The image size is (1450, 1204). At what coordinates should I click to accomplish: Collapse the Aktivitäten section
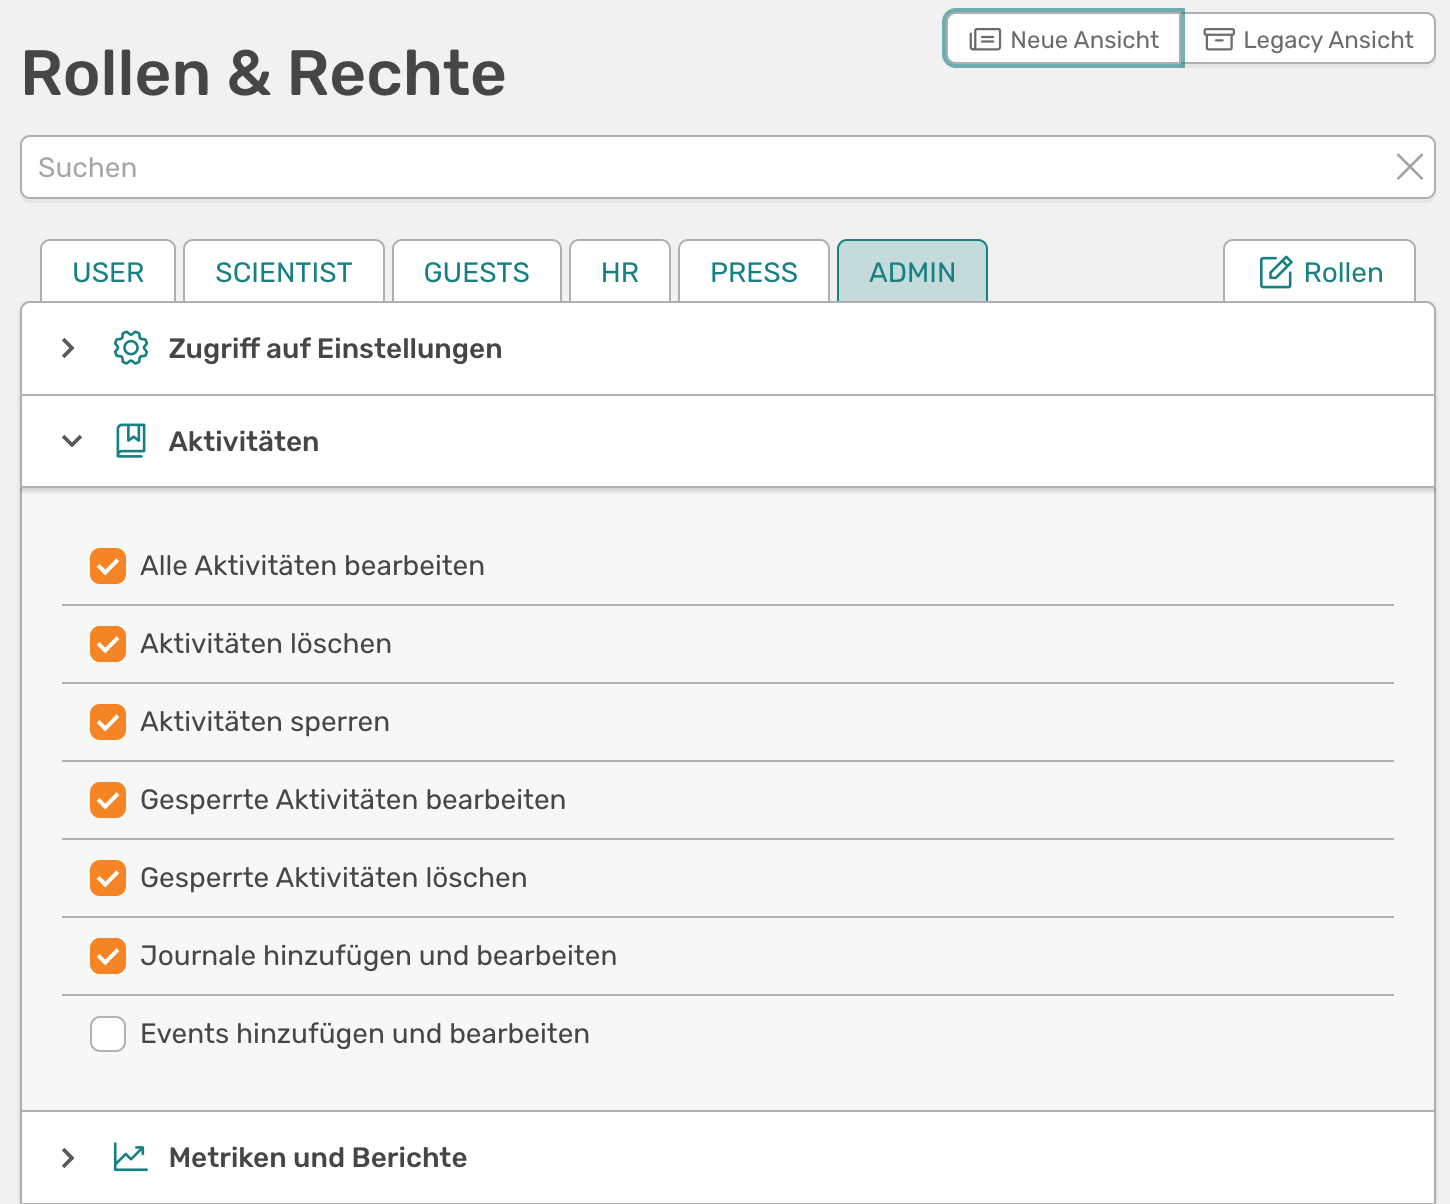[71, 441]
